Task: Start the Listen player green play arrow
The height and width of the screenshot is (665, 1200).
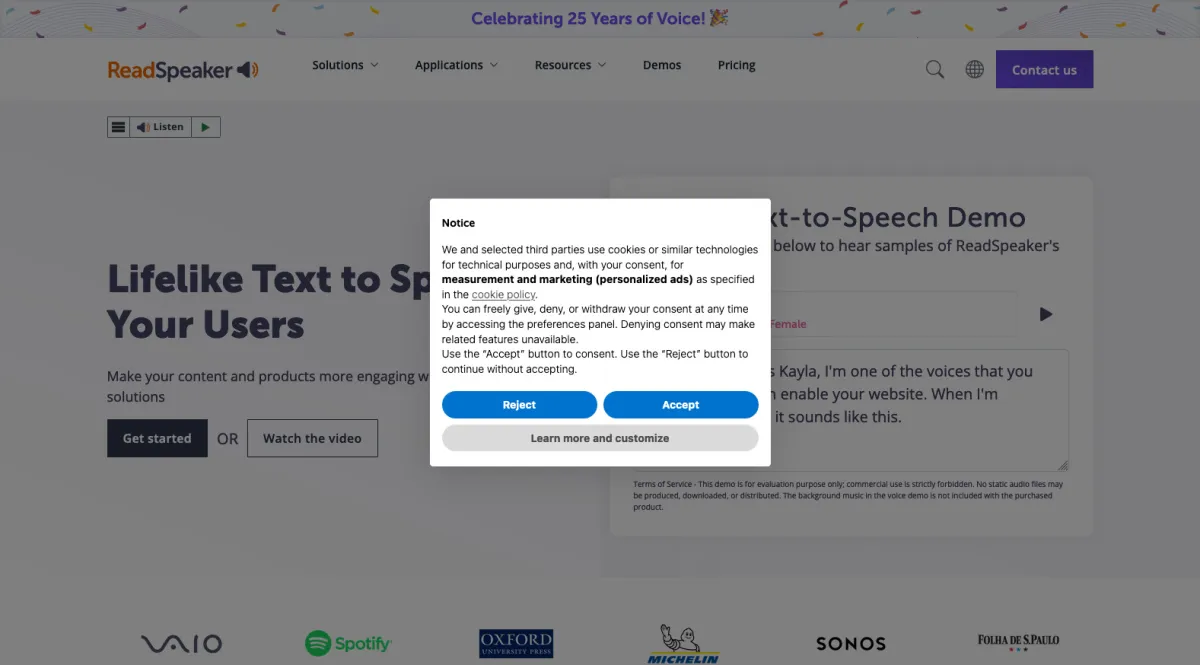Action: coord(205,127)
